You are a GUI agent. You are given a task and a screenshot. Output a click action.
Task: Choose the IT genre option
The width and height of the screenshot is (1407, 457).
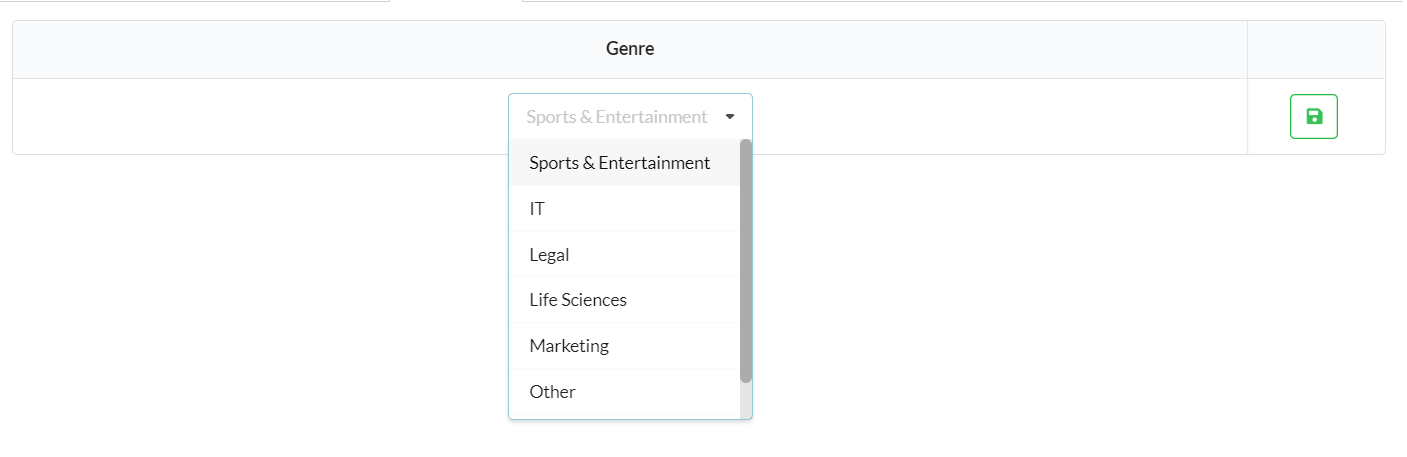624,208
